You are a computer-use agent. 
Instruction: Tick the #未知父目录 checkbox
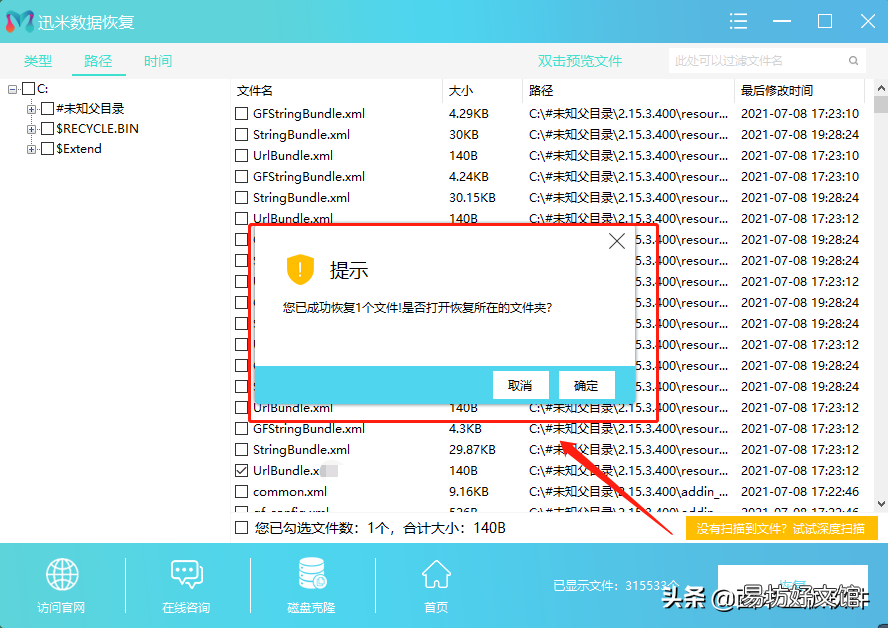click(x=48, y=108)
